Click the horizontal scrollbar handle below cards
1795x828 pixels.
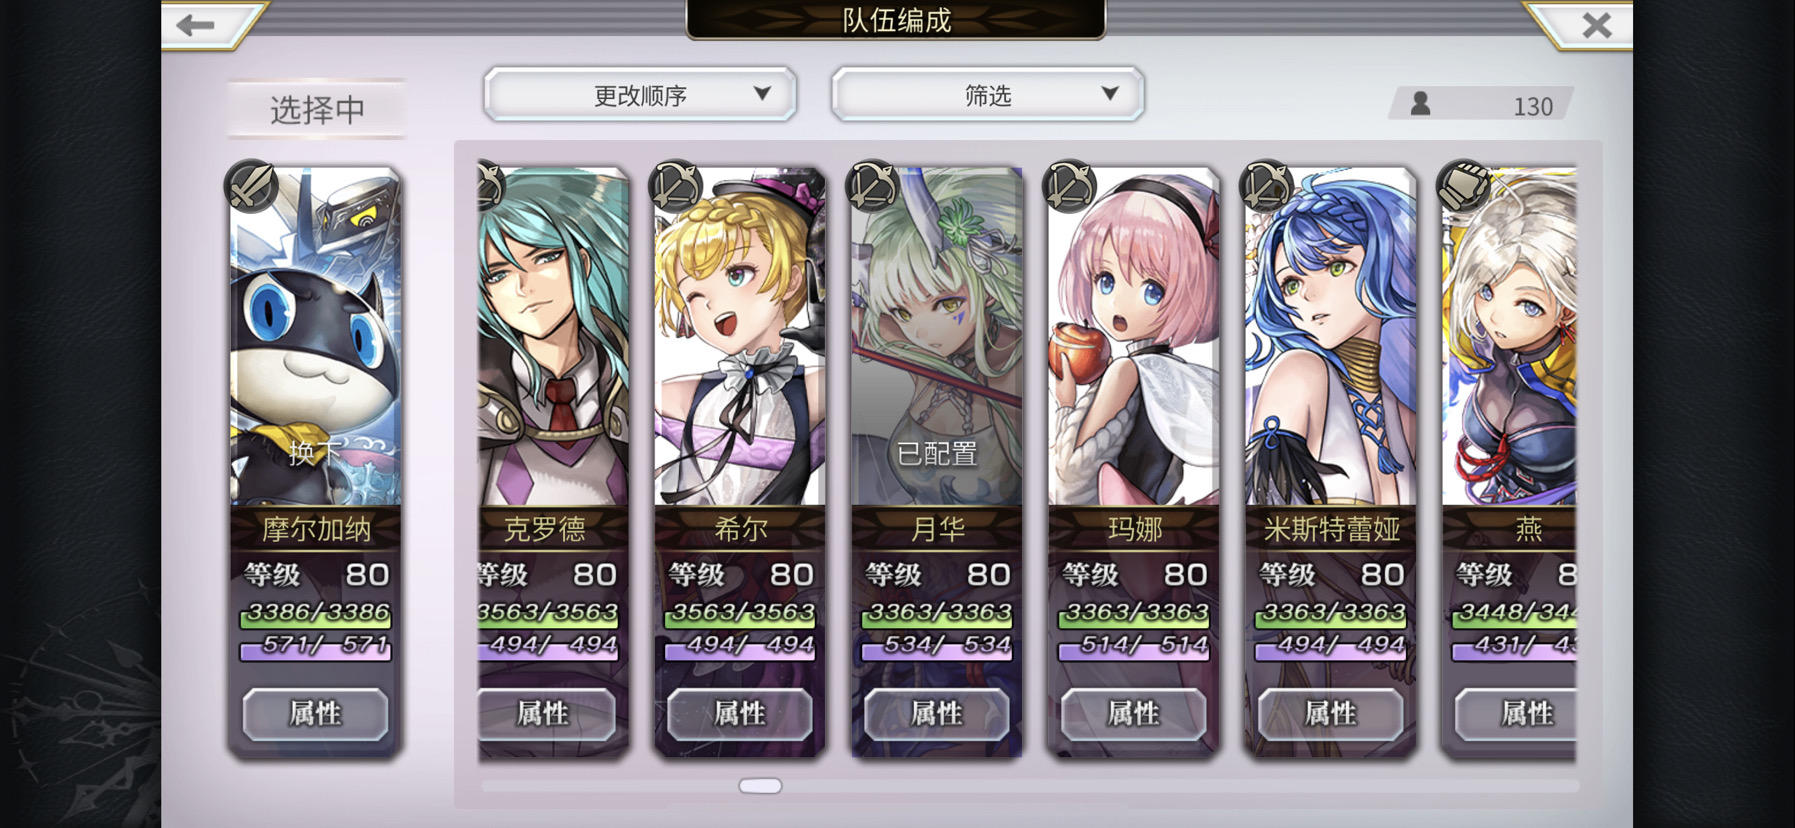point(760,786)
